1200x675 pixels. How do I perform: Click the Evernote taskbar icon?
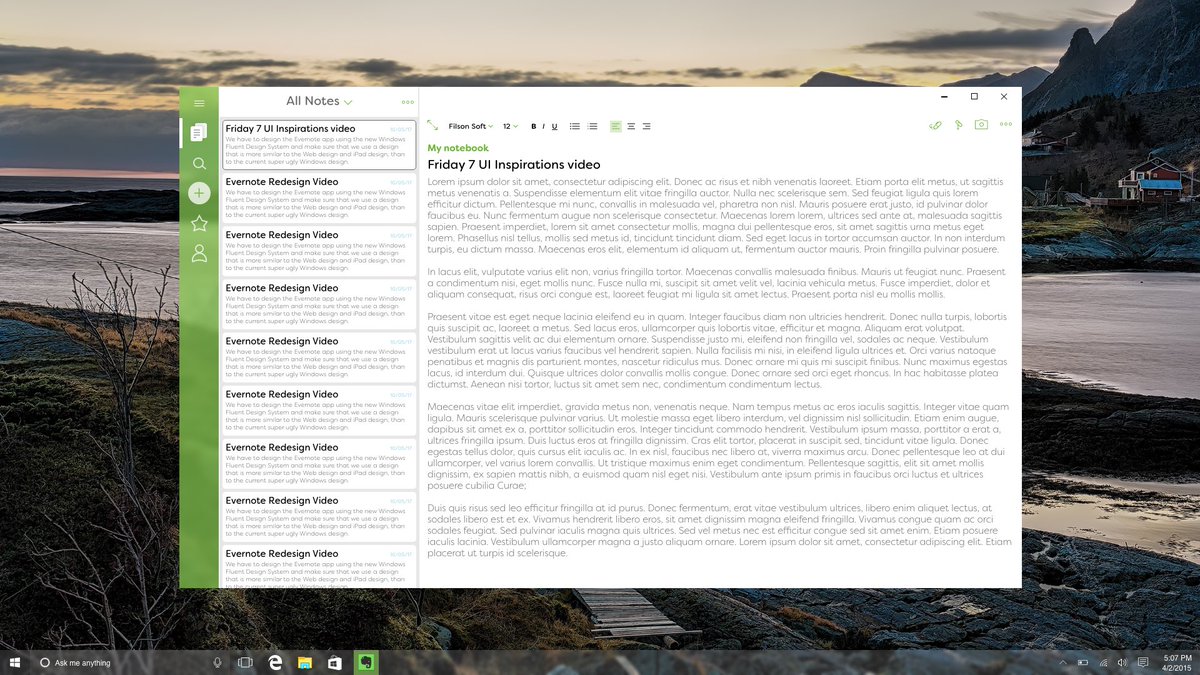pyautogui.click(x=366, y=662)
